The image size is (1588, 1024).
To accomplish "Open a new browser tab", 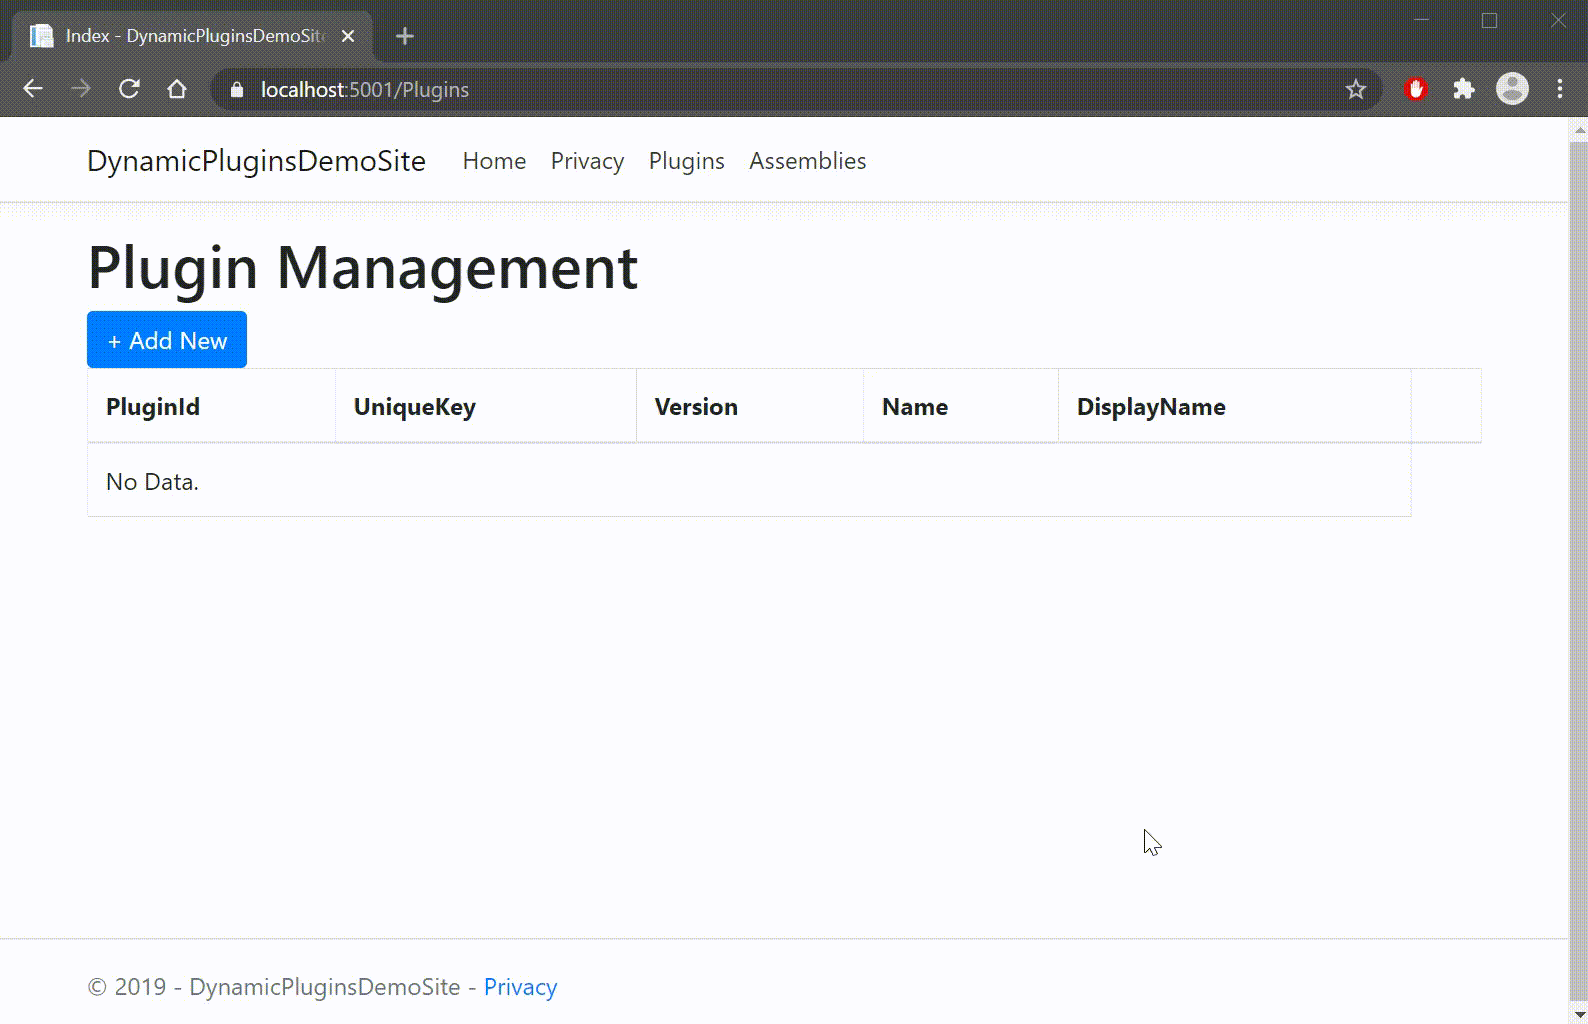I will pos(404,36).
